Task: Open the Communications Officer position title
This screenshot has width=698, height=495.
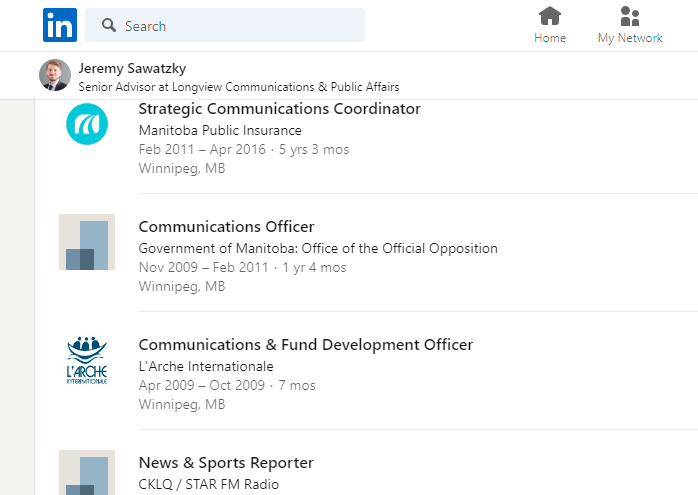Action: (x=226, y=227)
